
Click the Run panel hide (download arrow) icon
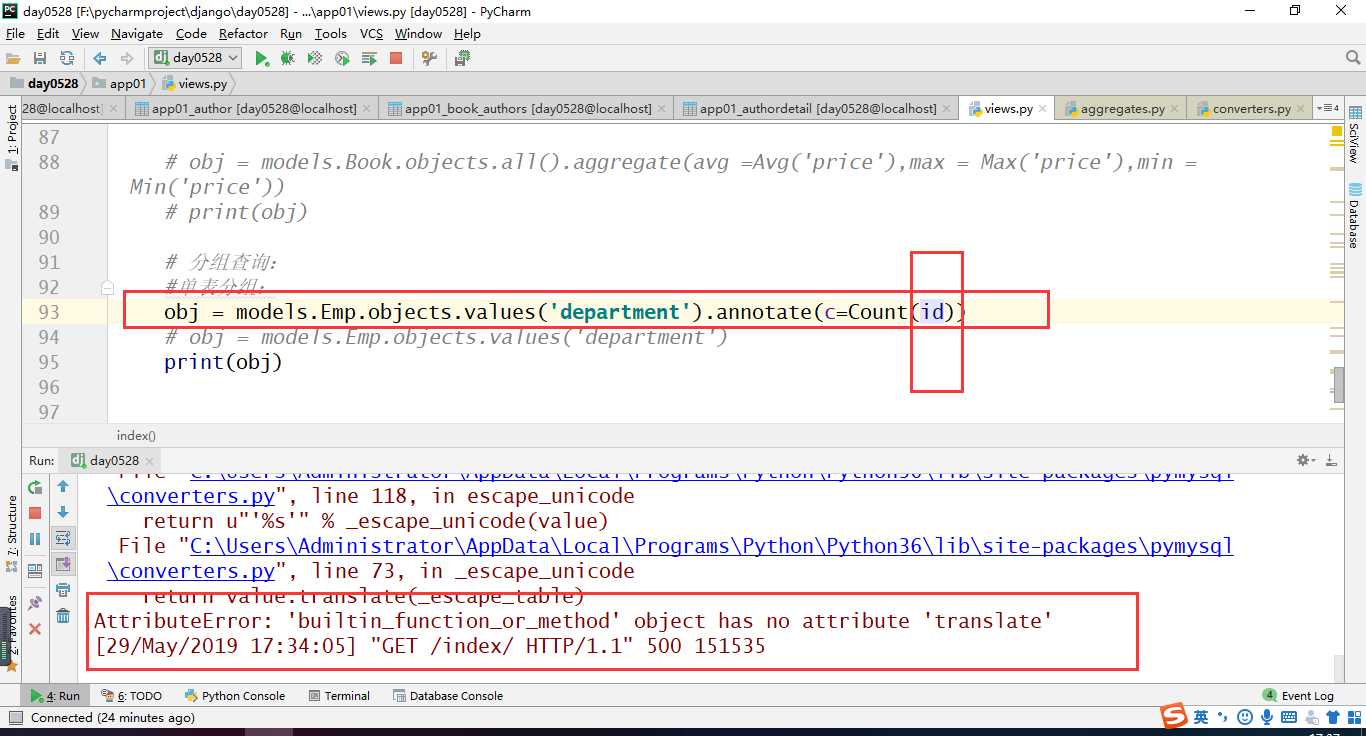[1331, 460]
